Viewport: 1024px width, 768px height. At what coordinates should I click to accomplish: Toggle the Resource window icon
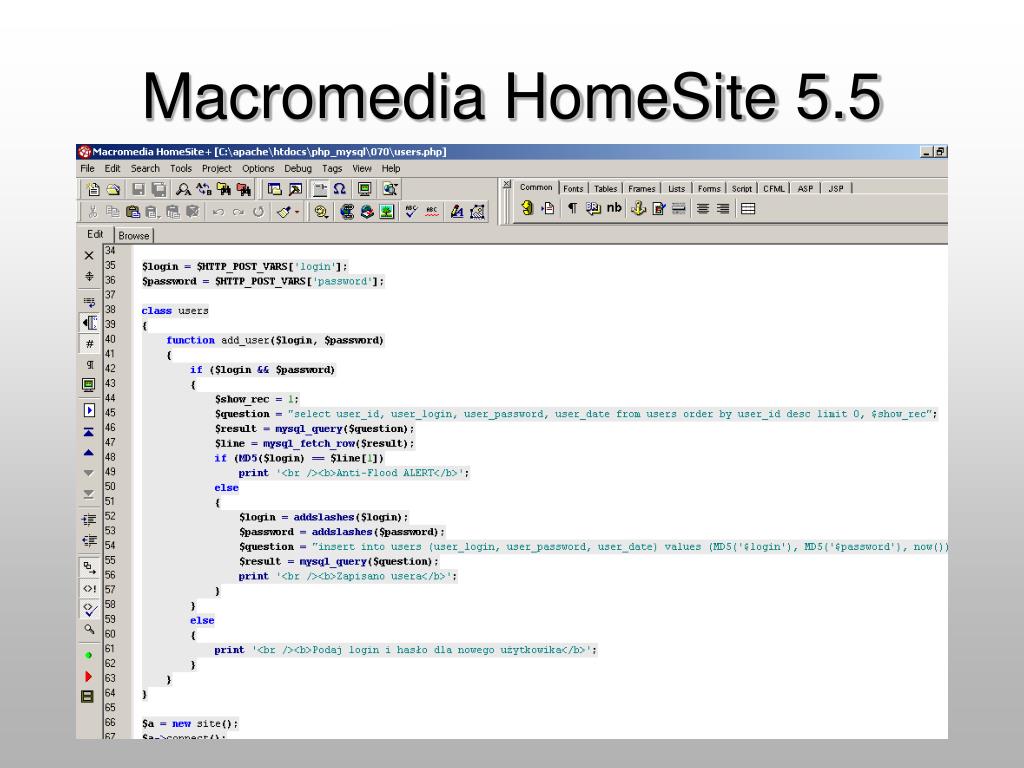(275, 189)
